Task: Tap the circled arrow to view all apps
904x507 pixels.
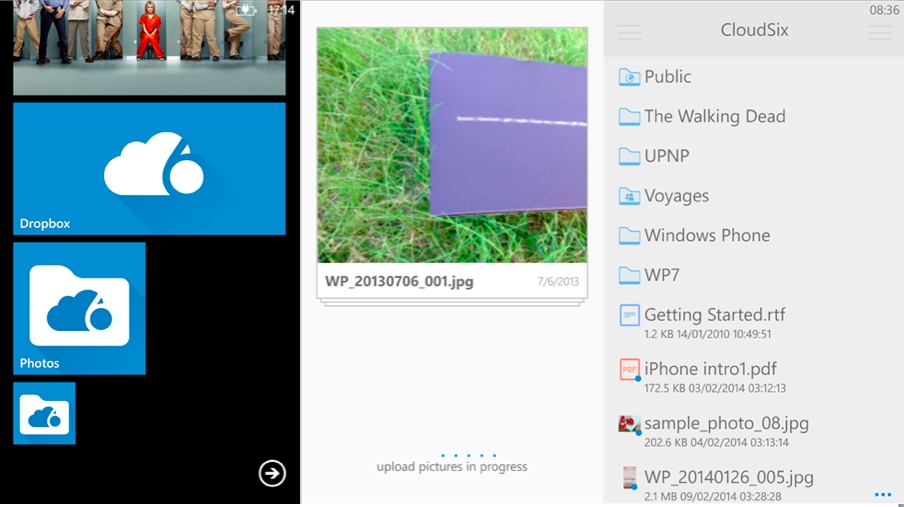Action: pyautogui.click(x=272, y=474)
